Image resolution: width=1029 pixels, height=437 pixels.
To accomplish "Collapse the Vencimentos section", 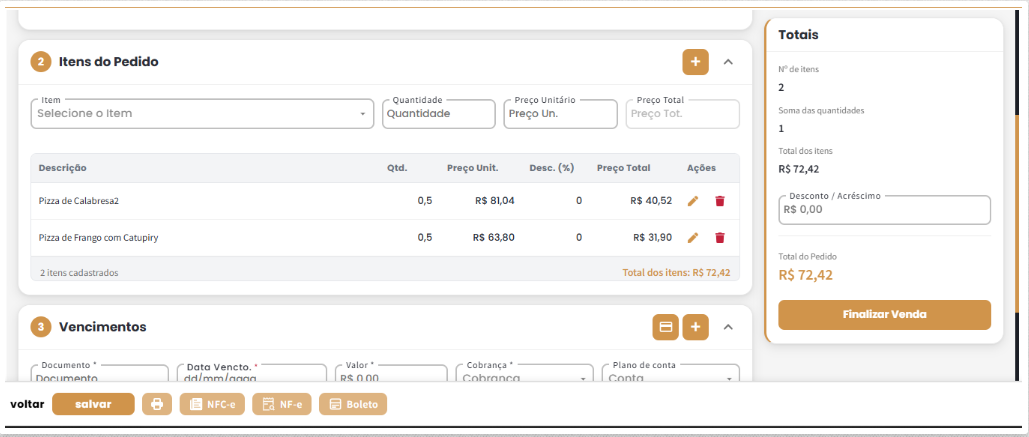I will [x=728, y=327].
